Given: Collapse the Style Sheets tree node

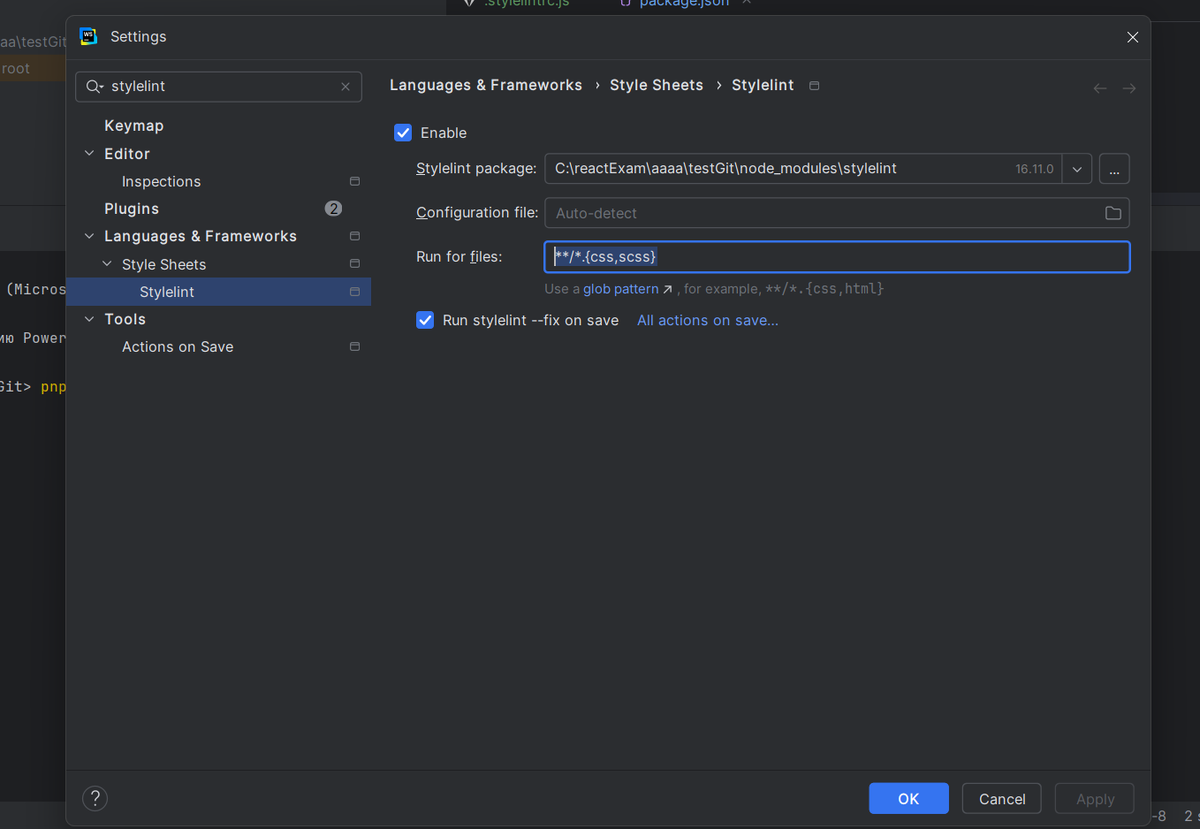Looking at the screenshot, I should coord(107,264).
